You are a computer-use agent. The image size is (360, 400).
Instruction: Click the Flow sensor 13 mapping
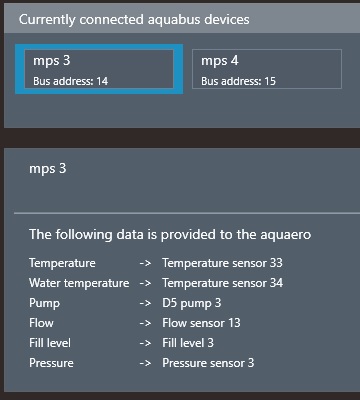tap(201, 323)
